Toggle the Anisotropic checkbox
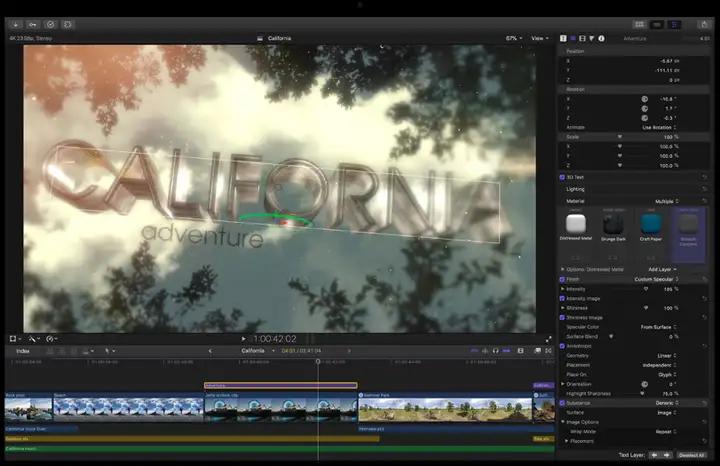The height and width of the screenshot is (466, 720). click(x=562, y=346)
